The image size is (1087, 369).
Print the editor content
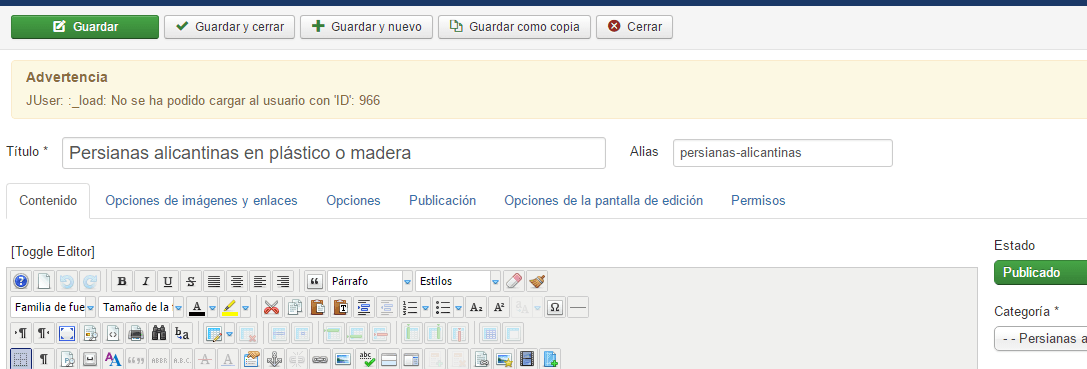click(x=137, y=333)
